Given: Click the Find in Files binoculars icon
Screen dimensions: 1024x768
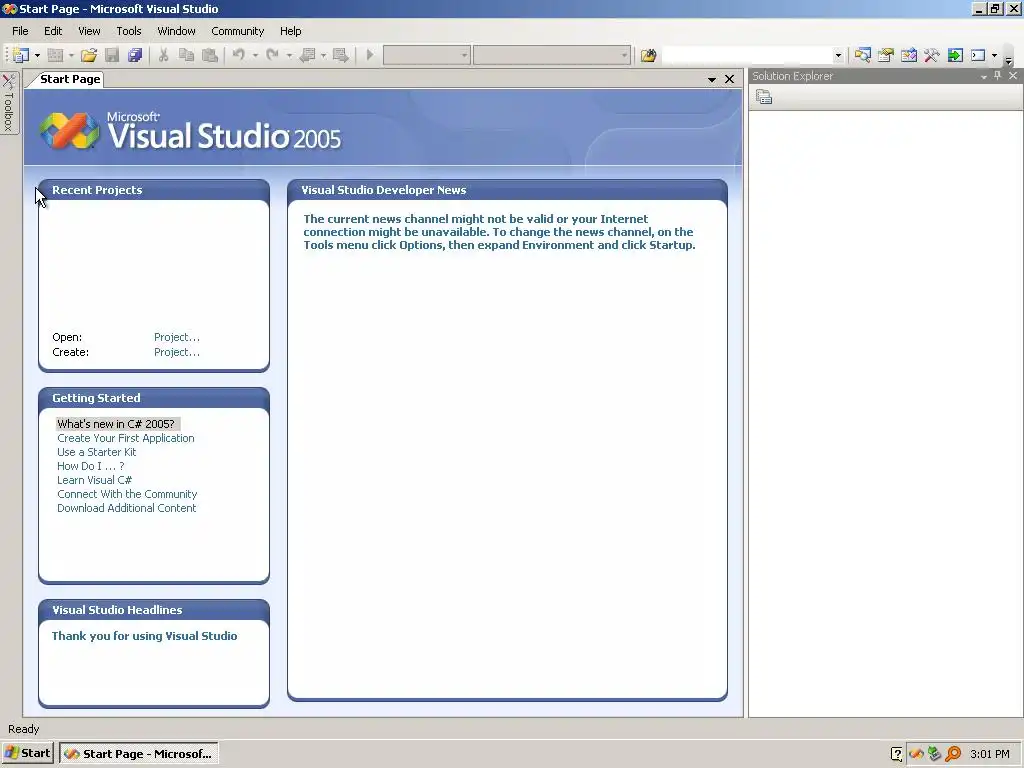Looking at the screenshot, I should pyautogui.click(x=648, y=56).
